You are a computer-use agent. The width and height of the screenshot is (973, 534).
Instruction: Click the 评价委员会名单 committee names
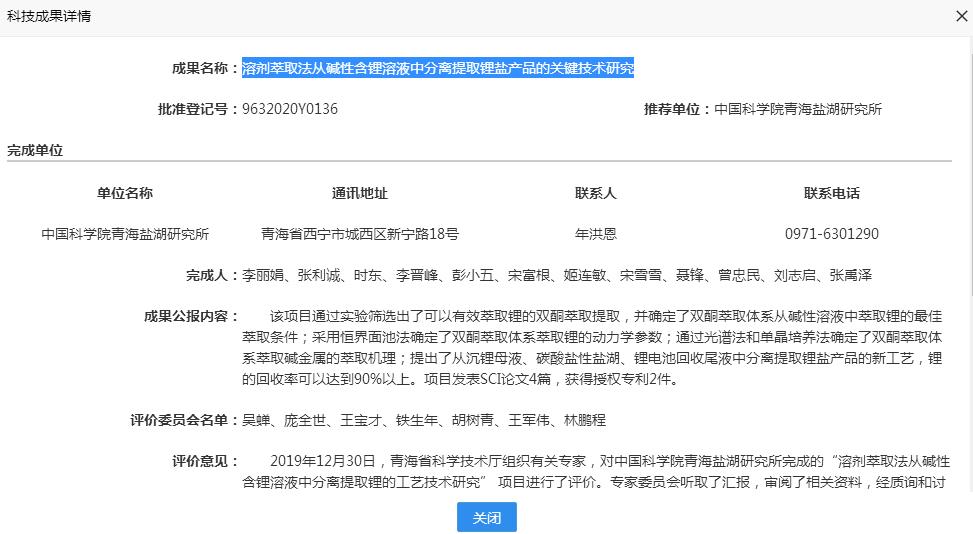click(x=424, y=420)
